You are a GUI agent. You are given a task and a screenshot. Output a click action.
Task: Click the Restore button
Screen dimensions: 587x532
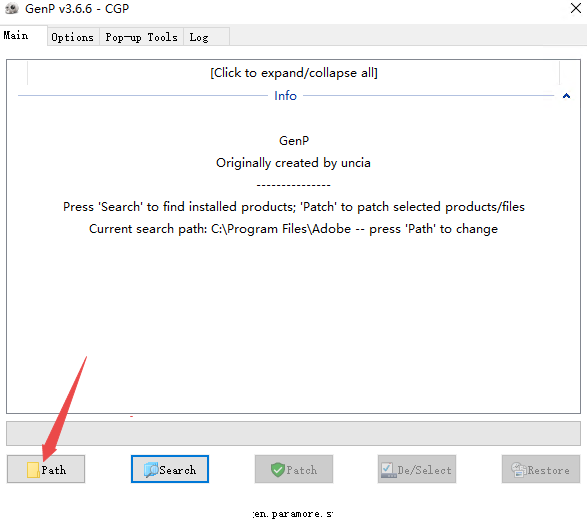[x=541, y=469]
